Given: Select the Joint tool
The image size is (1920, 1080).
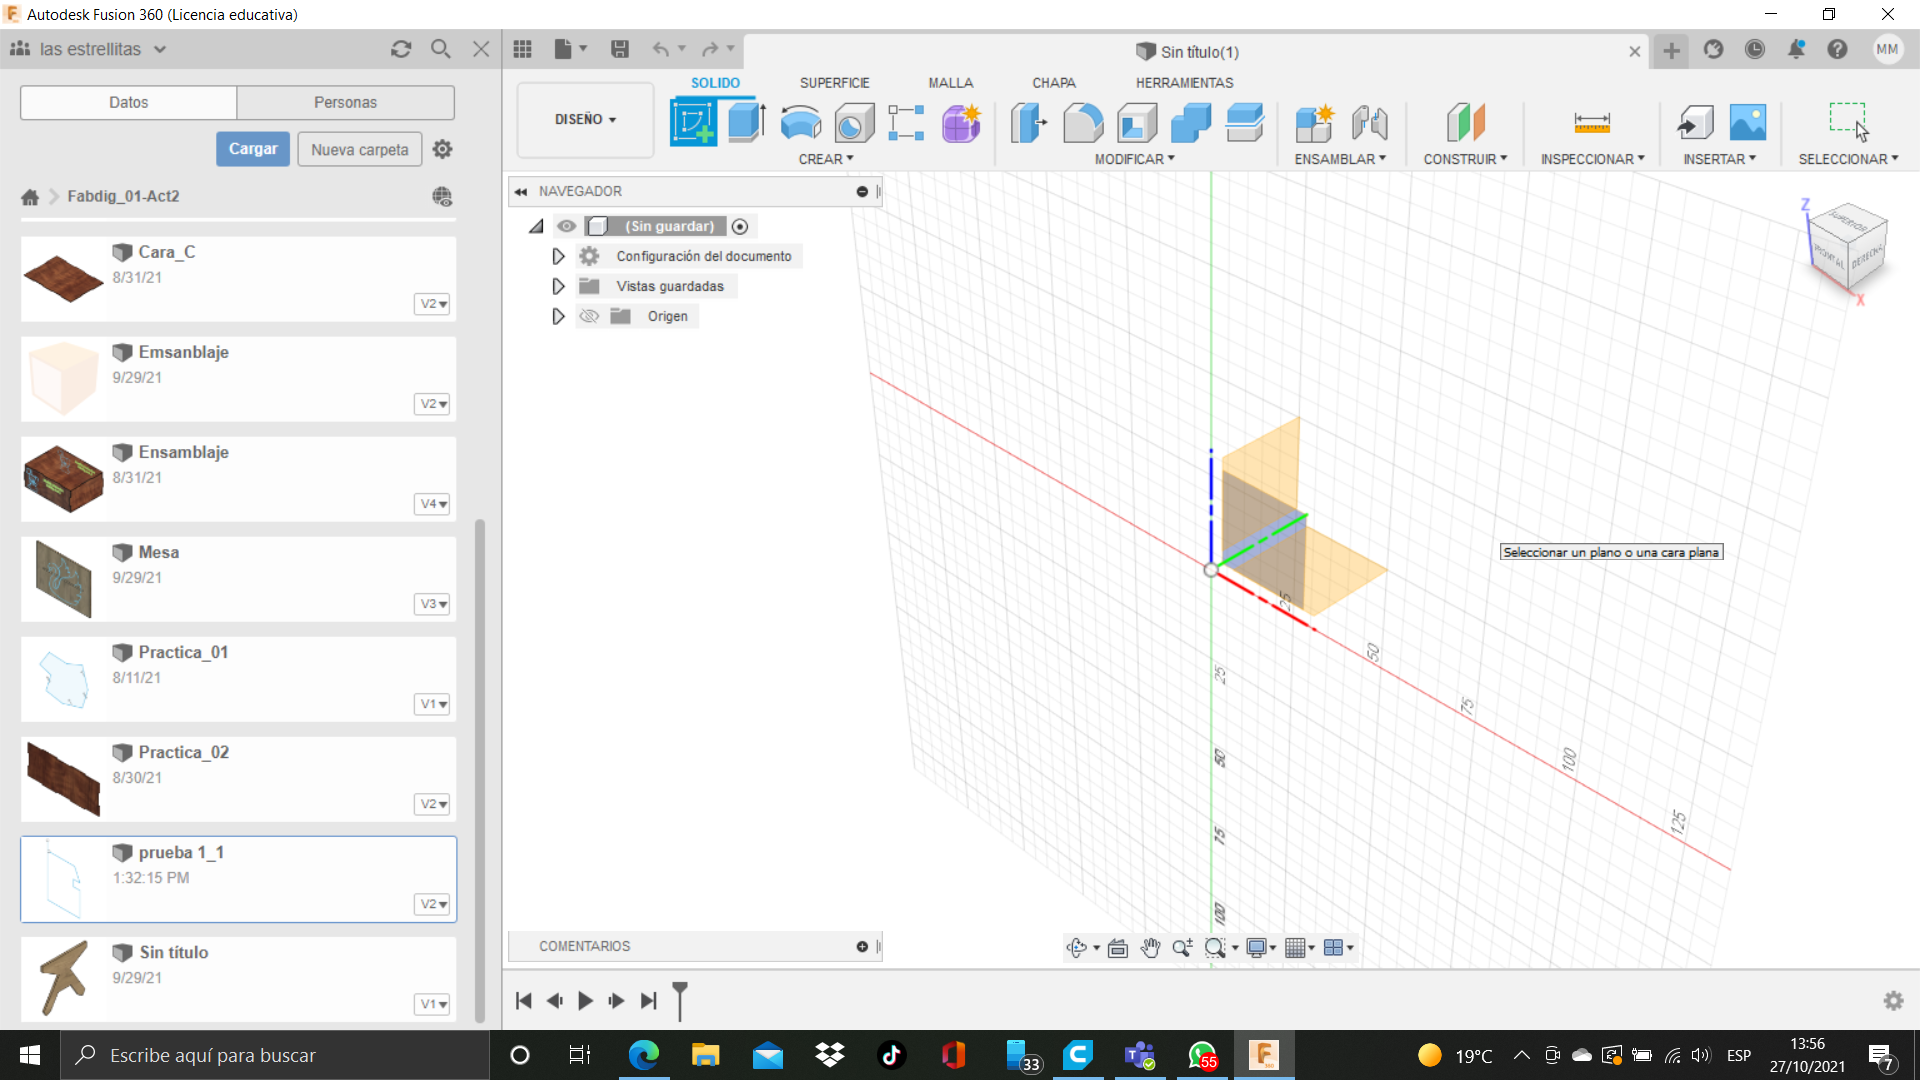Looking at the screenshot, I should pos(1369,123).
